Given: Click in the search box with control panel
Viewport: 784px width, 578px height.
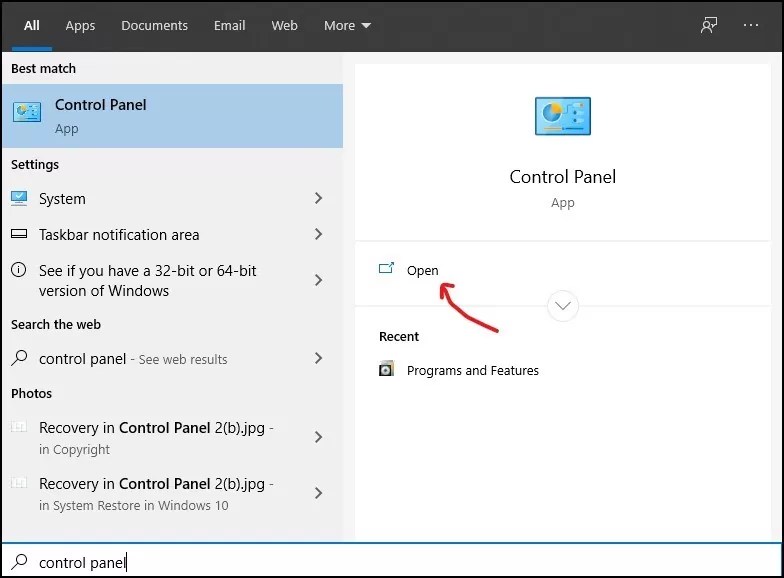Looking at the screenshot, I should pos(392,562).
